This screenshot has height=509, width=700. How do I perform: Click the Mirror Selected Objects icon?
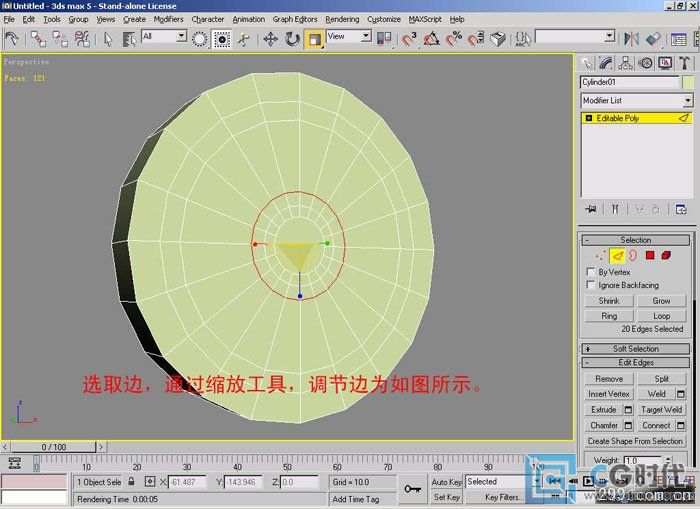click(x=631, y=39)
